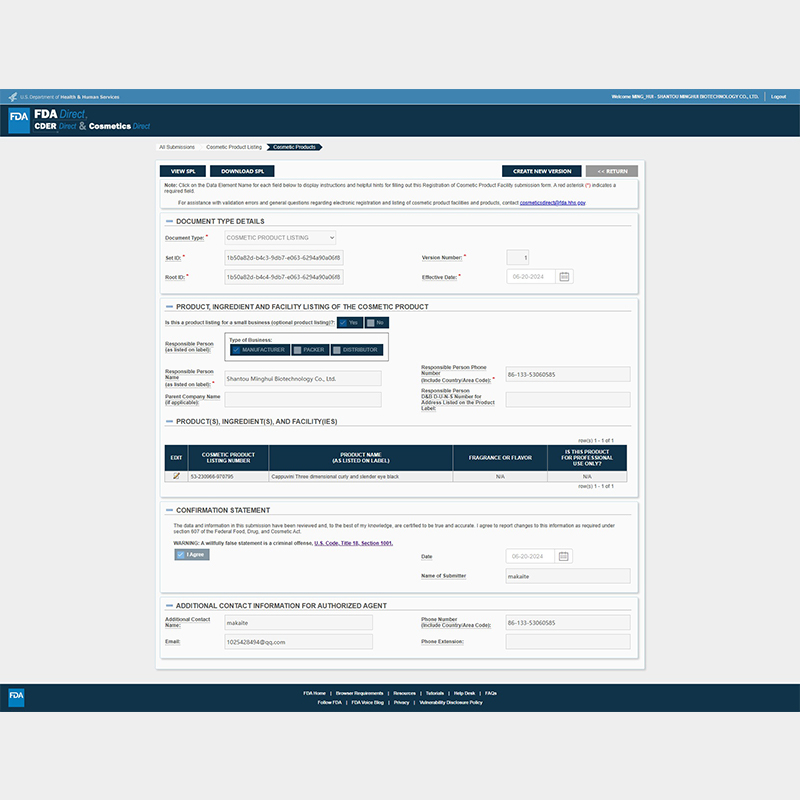Open the Document Type dropdown
Screen dimensions: 800x800
tap(280, 238)
